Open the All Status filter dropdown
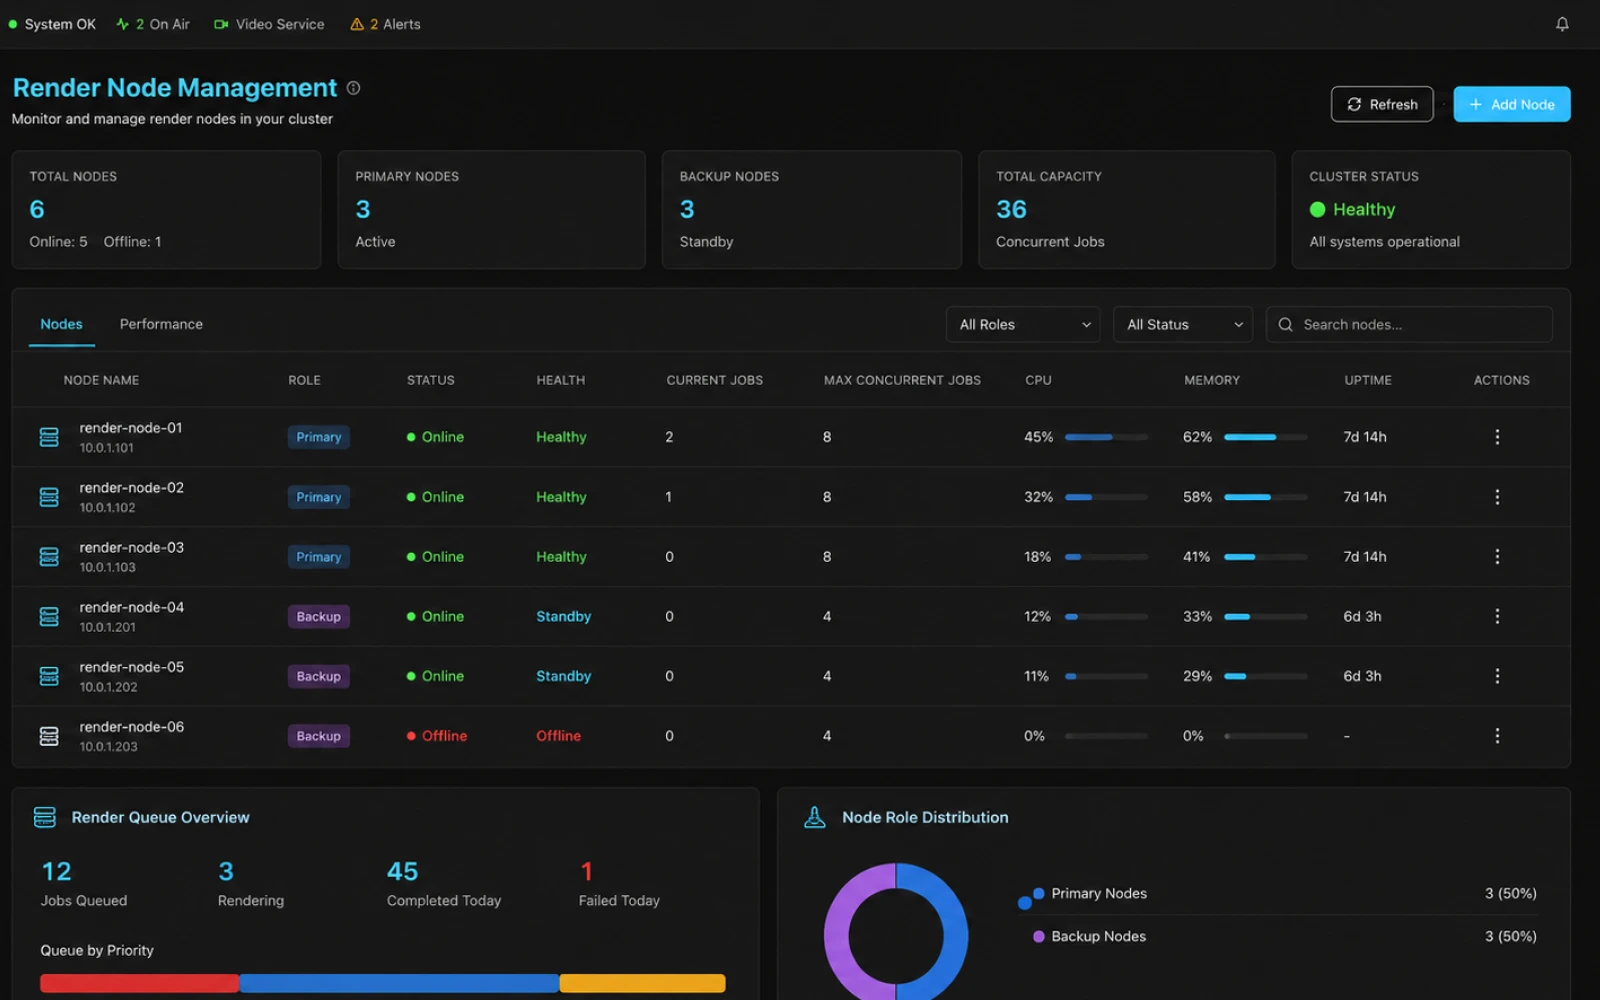Screen dimensions: 1600x1000 1182,325
